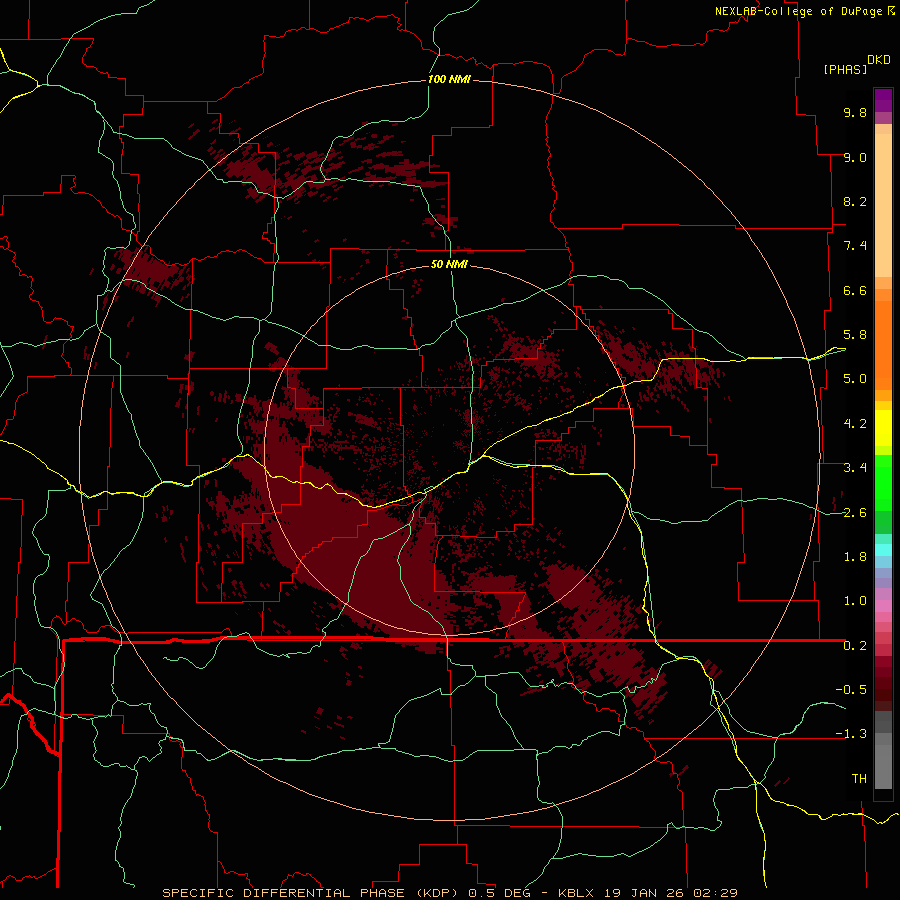Click the 9.8 value on the color scale
The image size is (900, 900).
pos(855,112)
